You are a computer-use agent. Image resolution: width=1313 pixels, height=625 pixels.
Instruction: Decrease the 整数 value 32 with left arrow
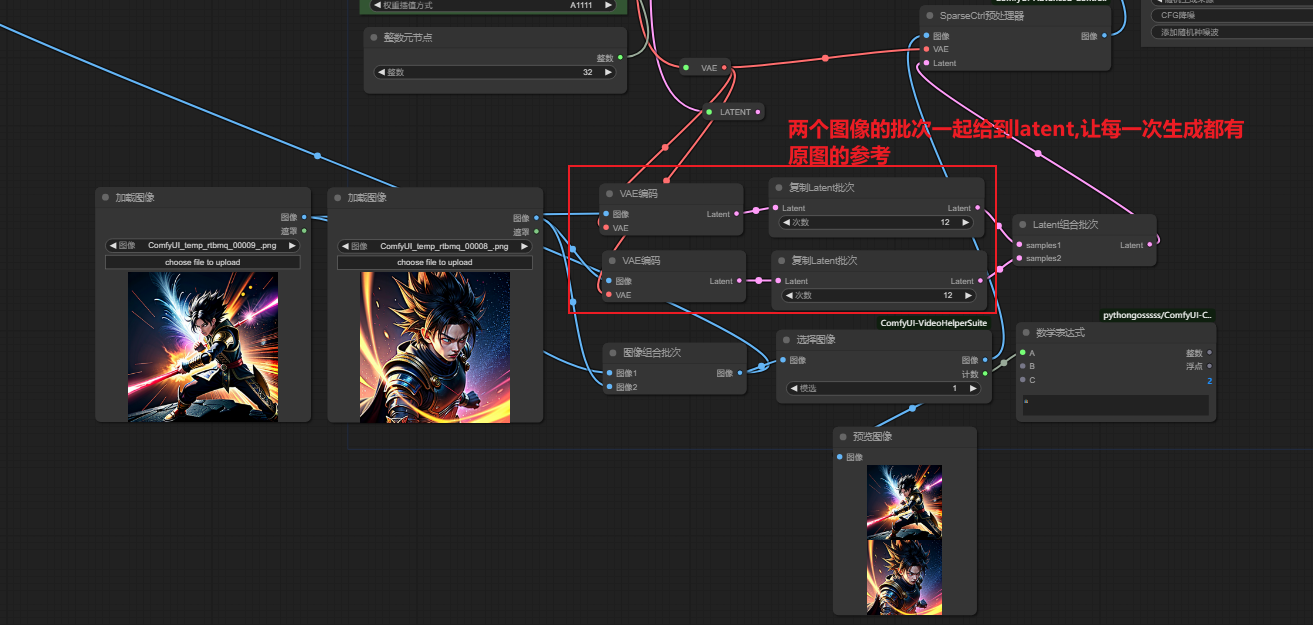click(381, 72)
